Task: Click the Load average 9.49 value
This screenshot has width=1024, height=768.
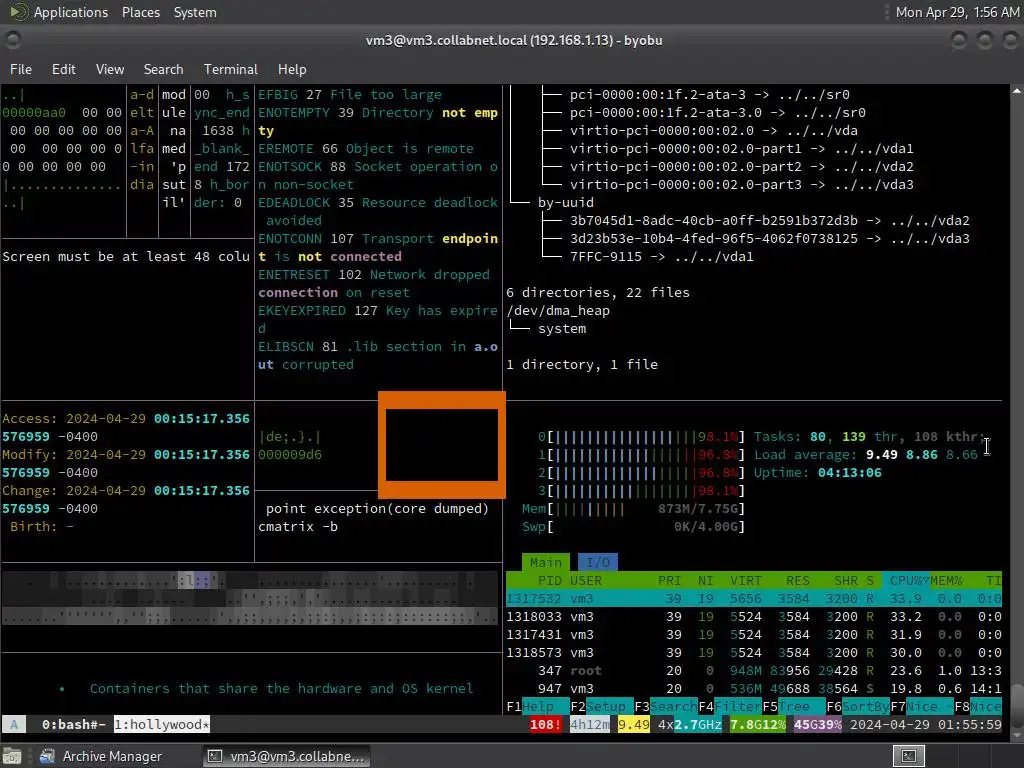Action: pos(882,455)
